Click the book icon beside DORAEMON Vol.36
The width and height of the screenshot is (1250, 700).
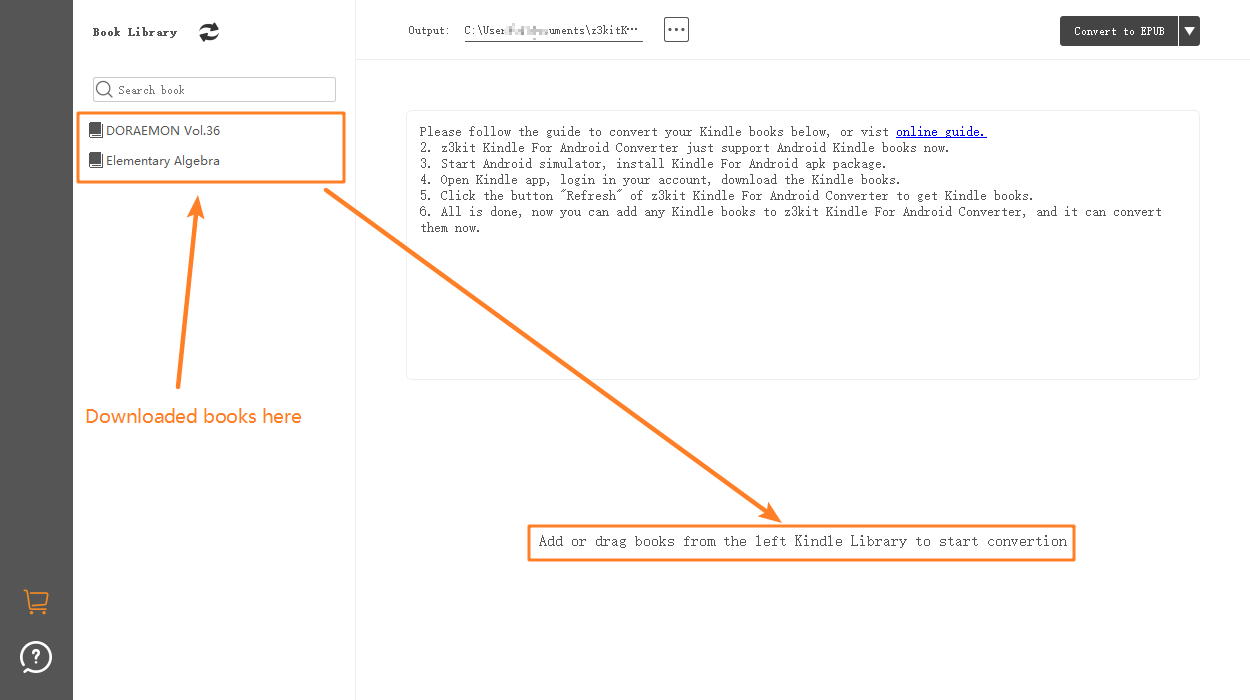(95, 129)
